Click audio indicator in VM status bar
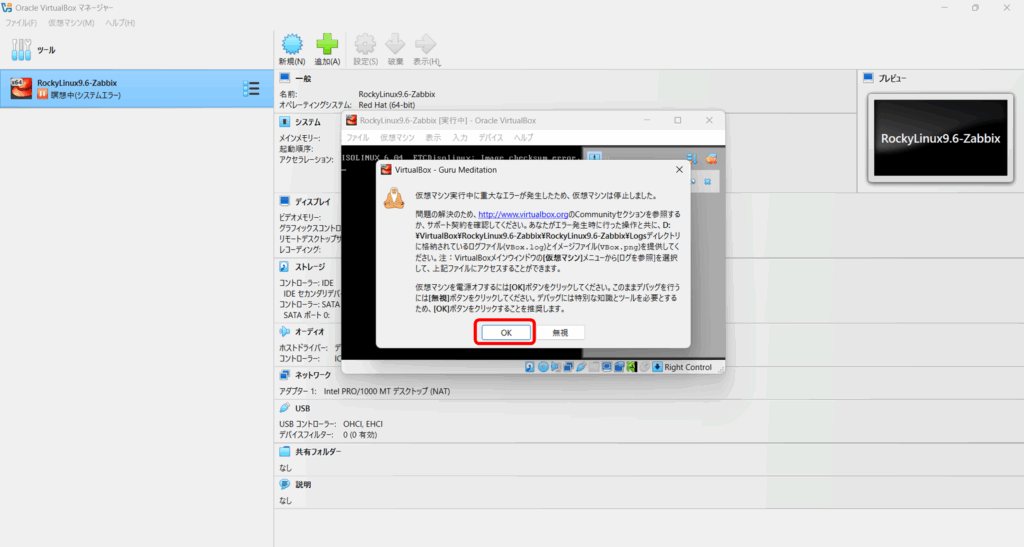 click(x=555, y=367)
